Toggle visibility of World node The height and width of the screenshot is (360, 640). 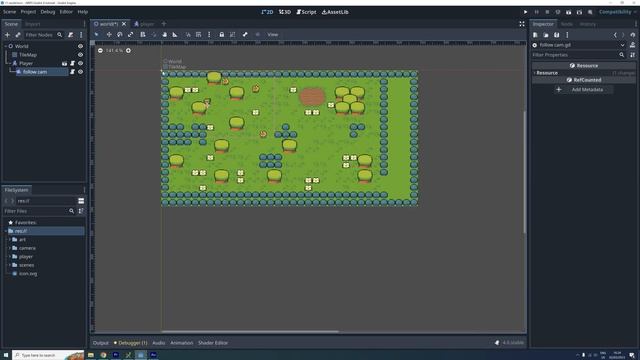click(80, 46)
